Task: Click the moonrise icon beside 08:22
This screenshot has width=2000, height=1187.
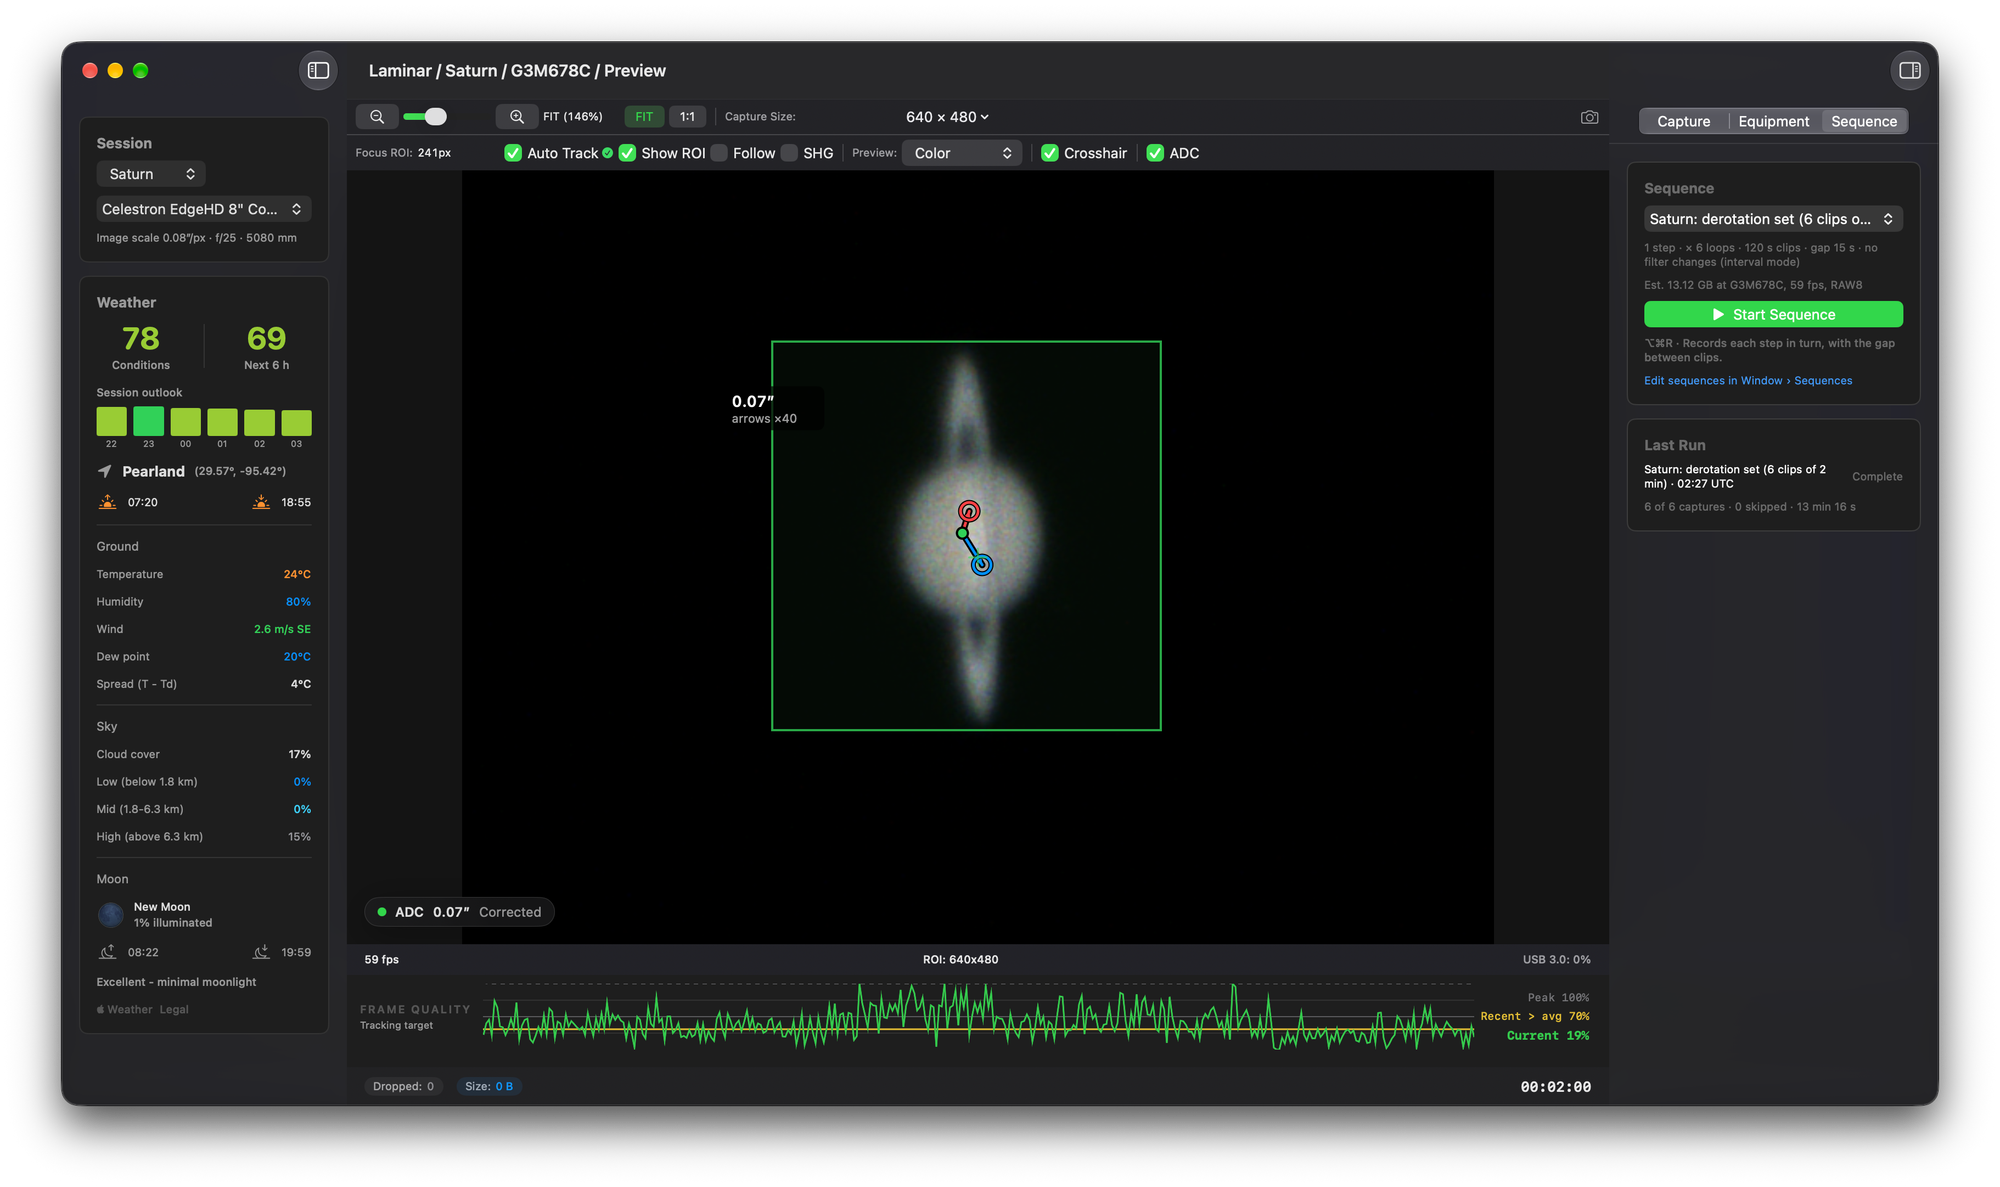Action: 108,952
